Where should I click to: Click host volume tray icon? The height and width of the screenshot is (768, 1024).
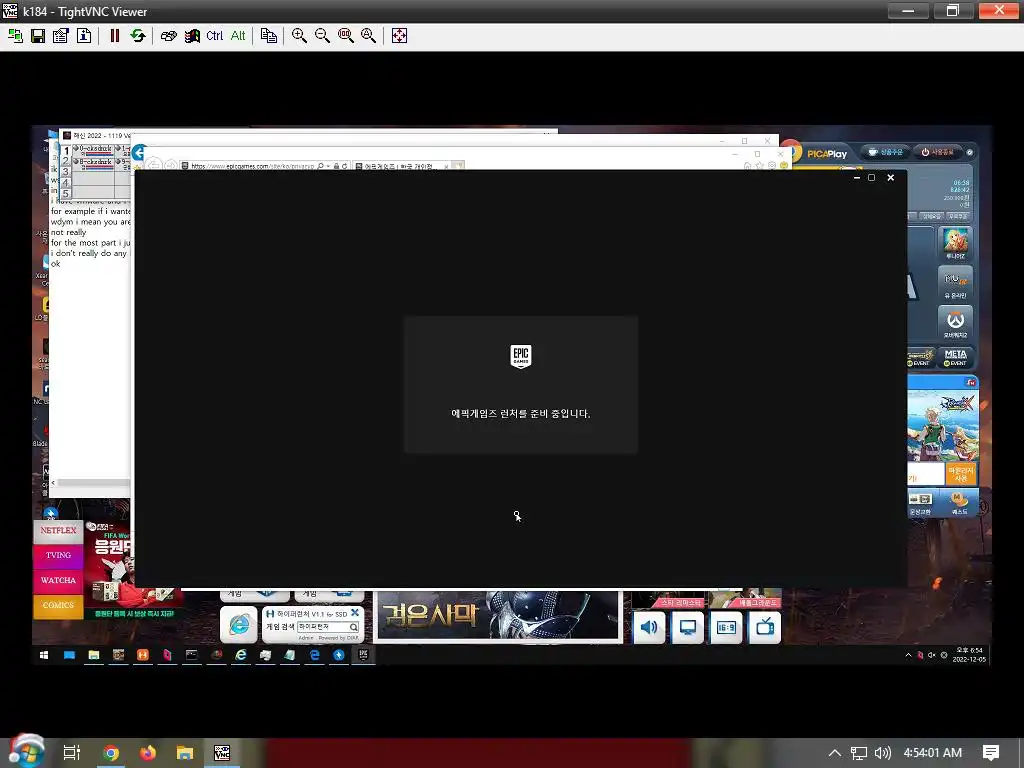(882, 753)
